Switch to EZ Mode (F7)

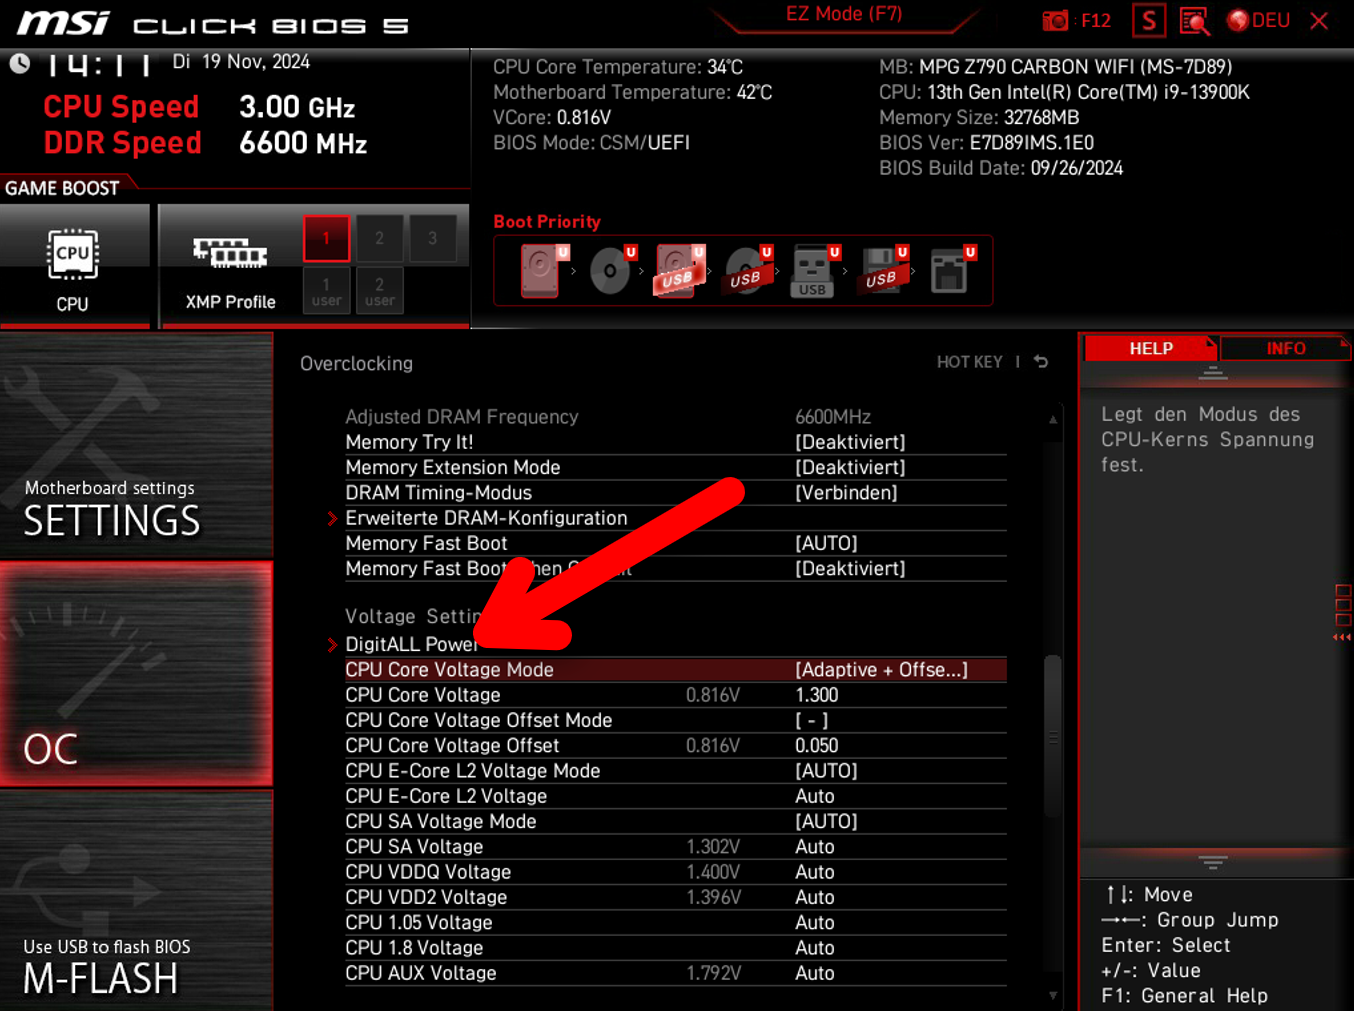pyautogui.click(x=843, y=14)
